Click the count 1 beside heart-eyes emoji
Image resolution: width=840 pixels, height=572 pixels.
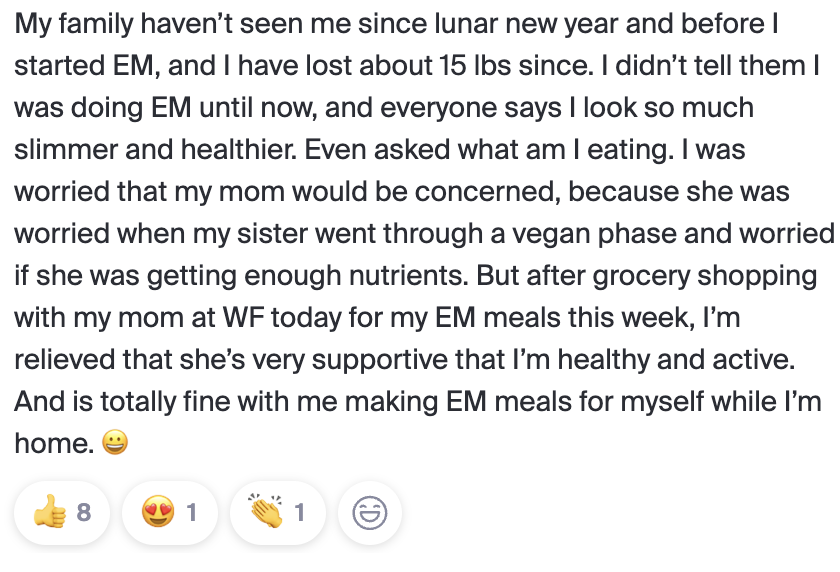pyautogui.click(x=192, y=513)
